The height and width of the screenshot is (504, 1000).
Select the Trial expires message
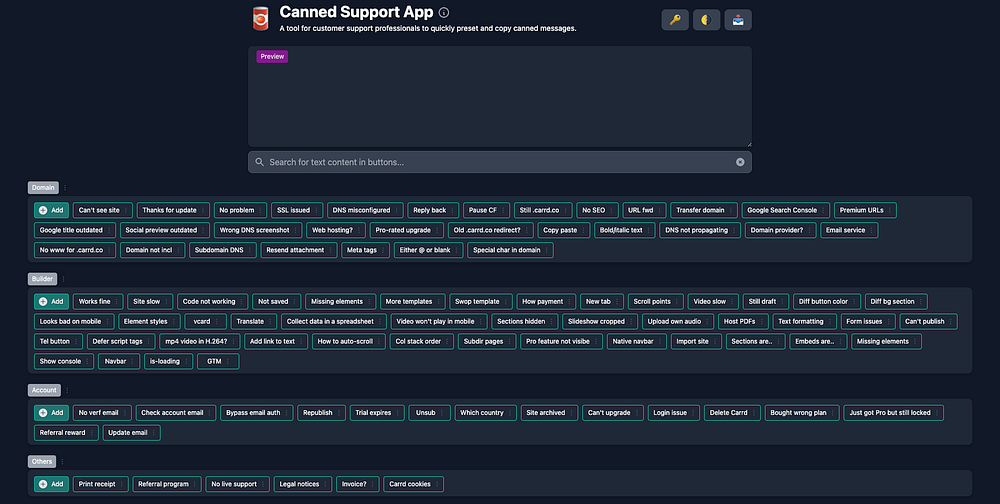coord(377,413)
